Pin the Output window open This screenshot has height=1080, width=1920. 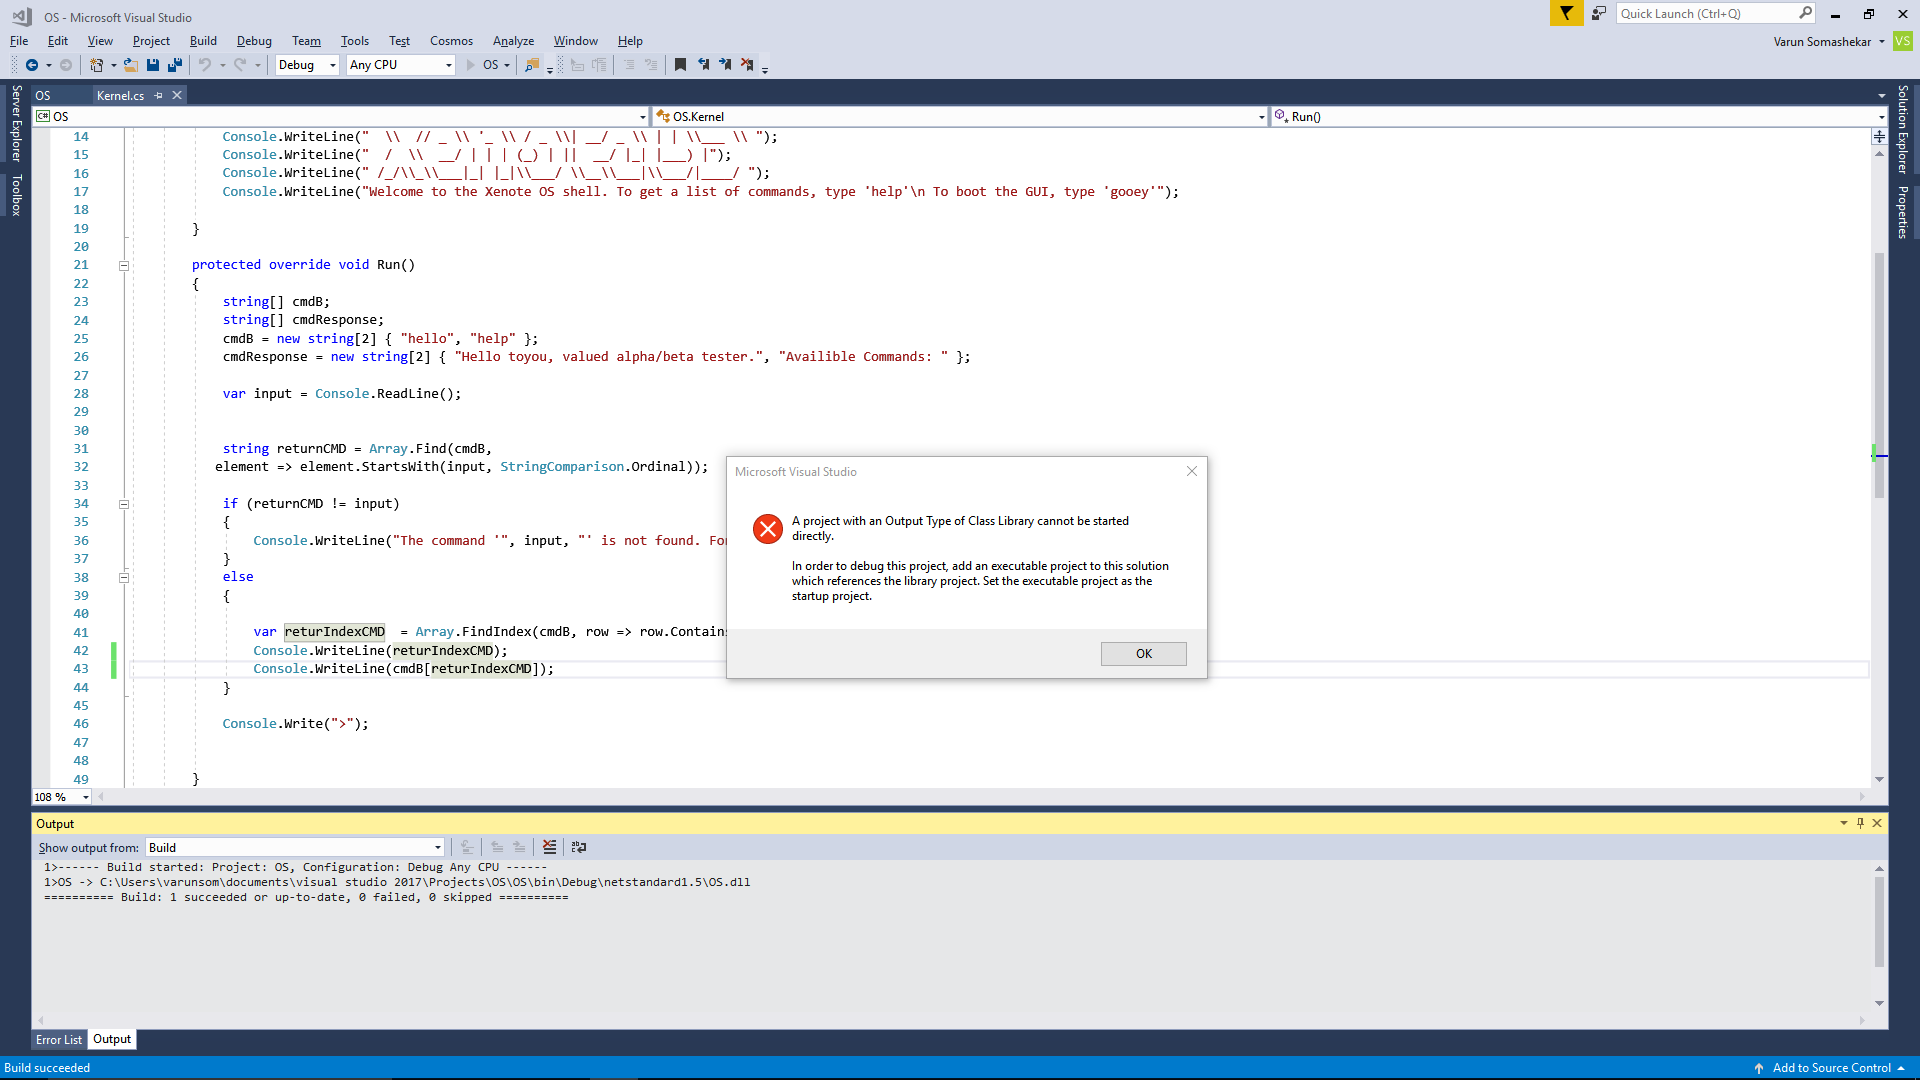click(1860, 823)
